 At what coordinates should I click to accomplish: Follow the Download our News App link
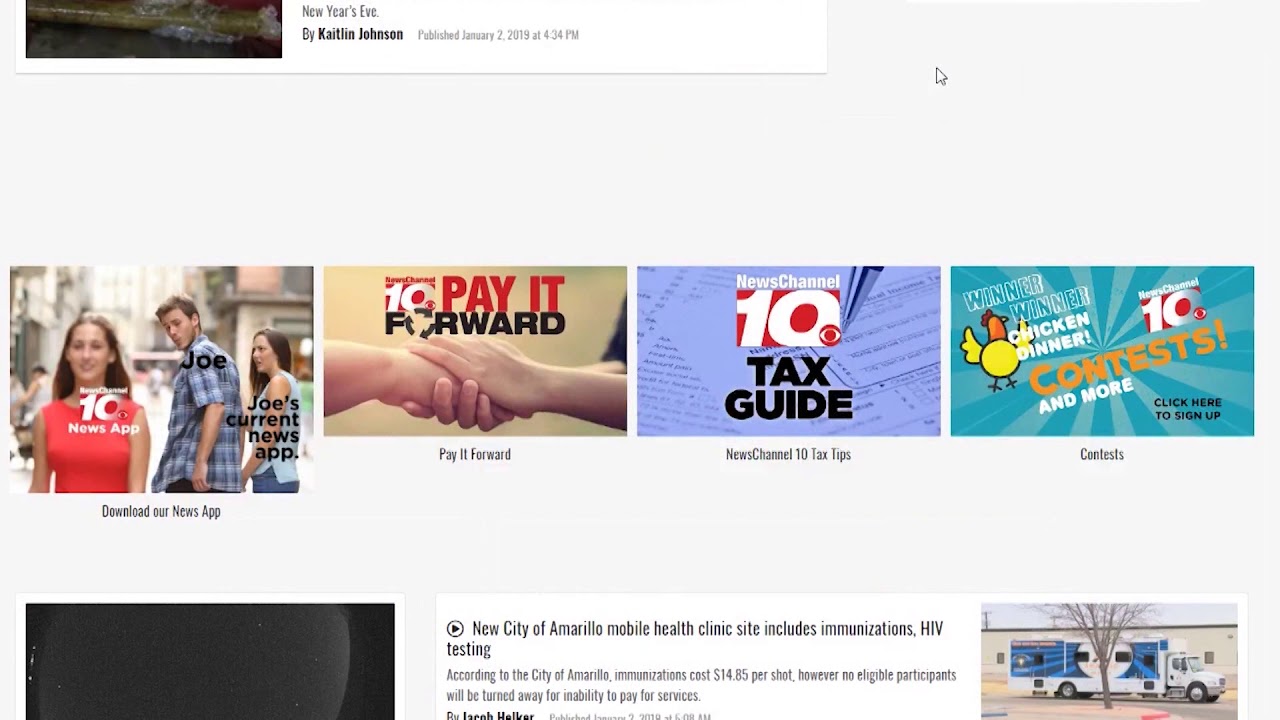click(x=161, y=511)
